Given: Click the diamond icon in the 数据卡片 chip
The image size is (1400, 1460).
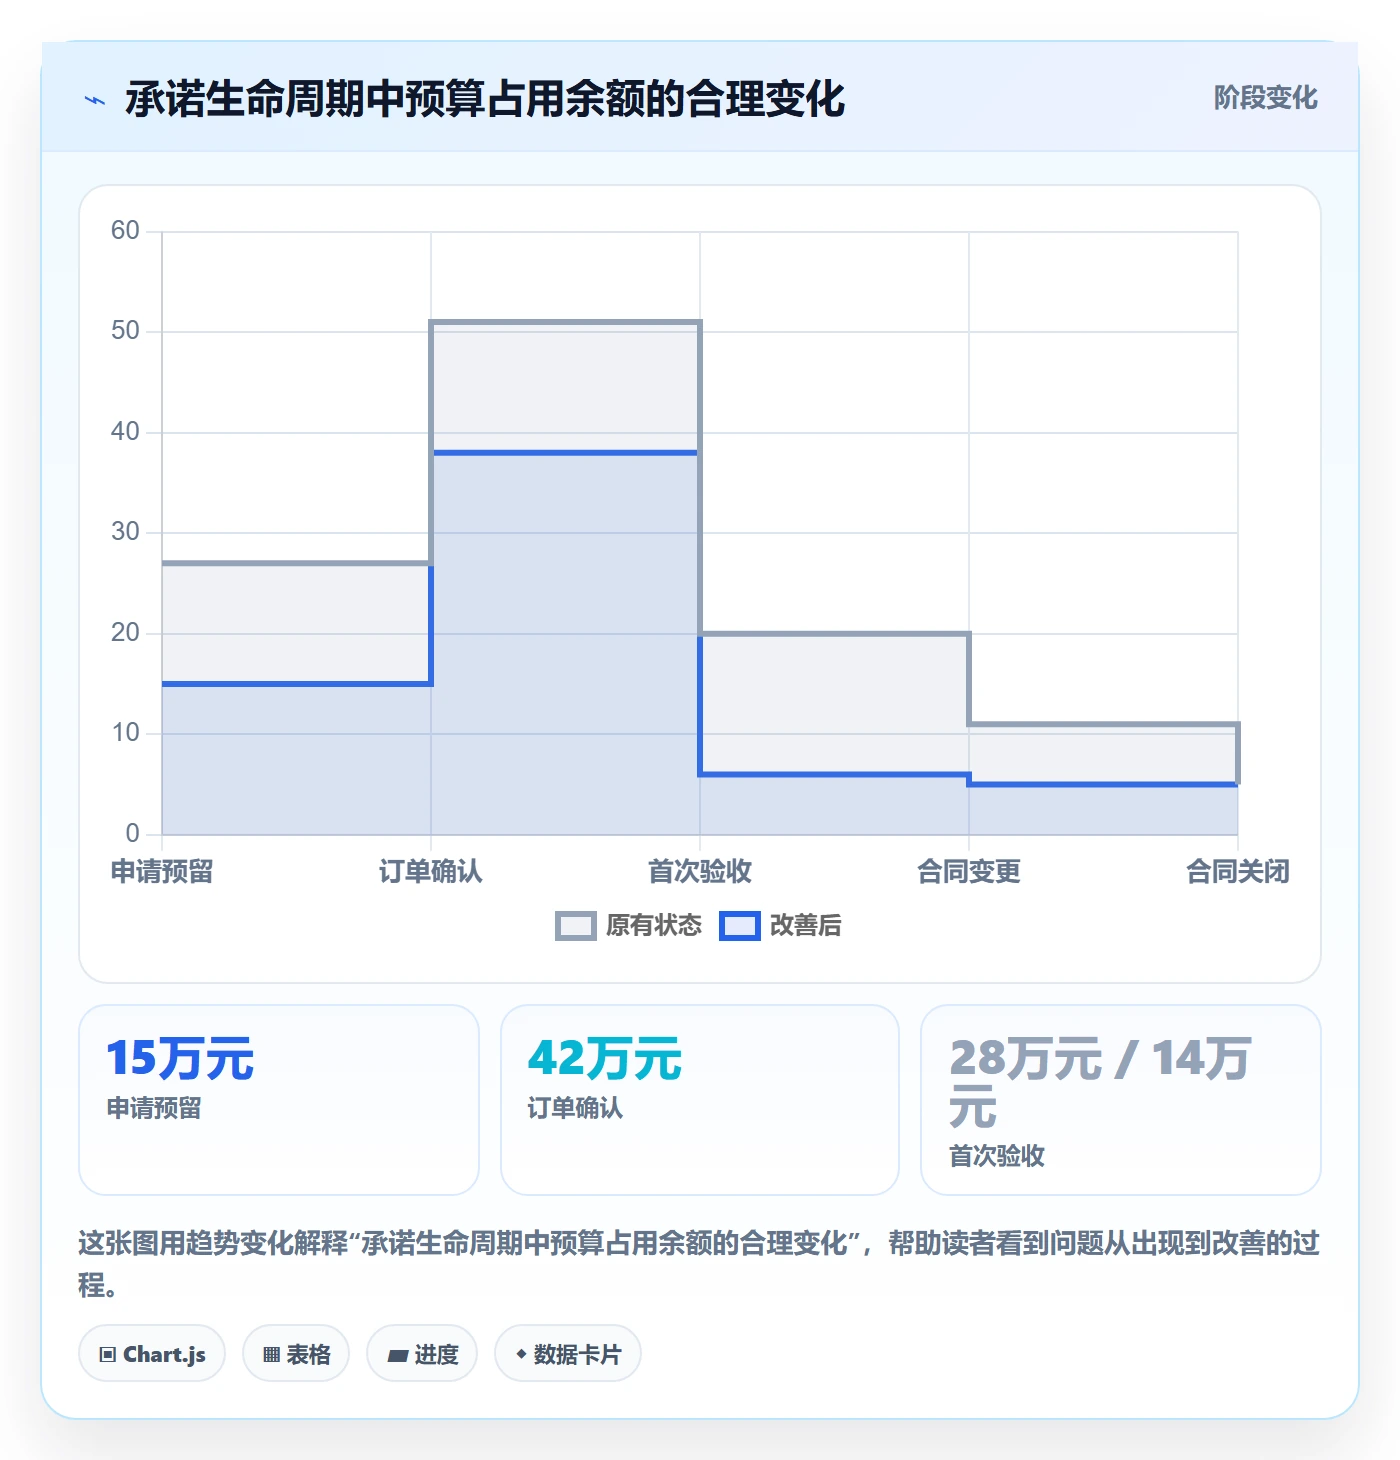Looking at the screenshot, I should pos(521,1354).
